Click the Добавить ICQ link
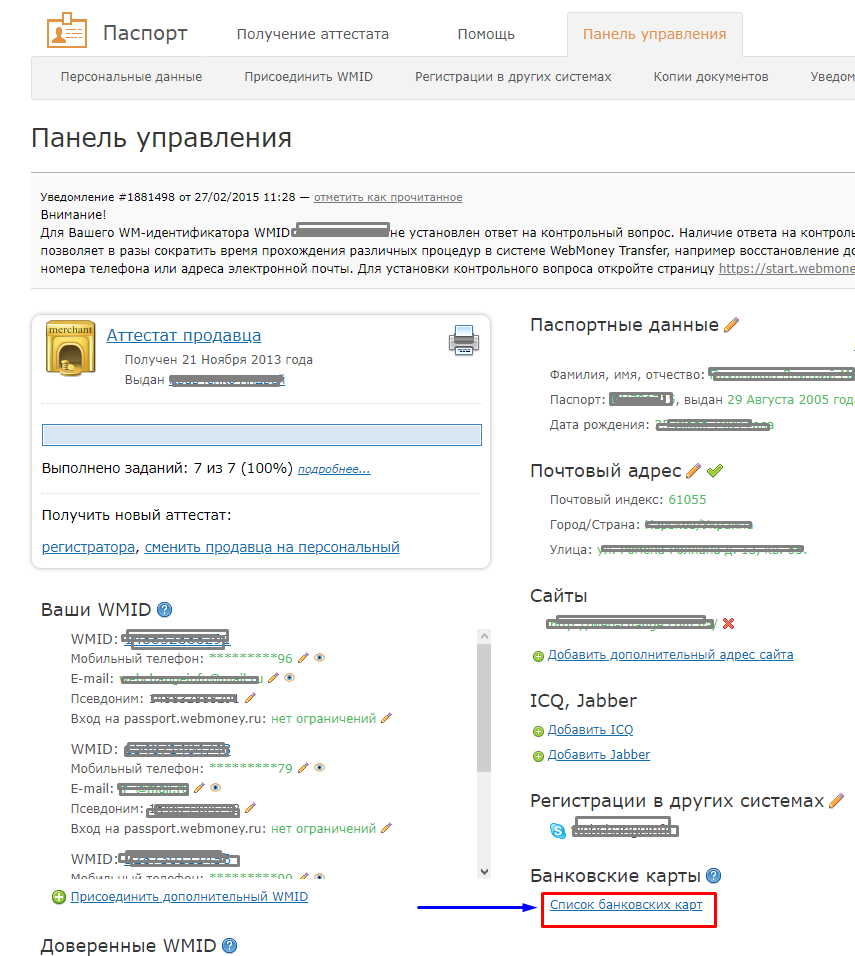The height and width of the screenshot is (956, 855). tap(590, 730)
